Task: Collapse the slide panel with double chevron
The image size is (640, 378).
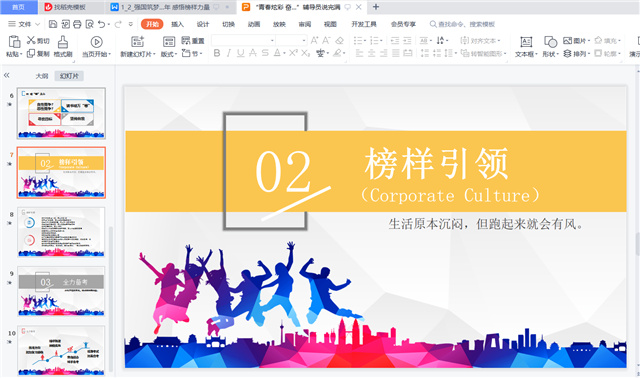Action: click(7, 75)
